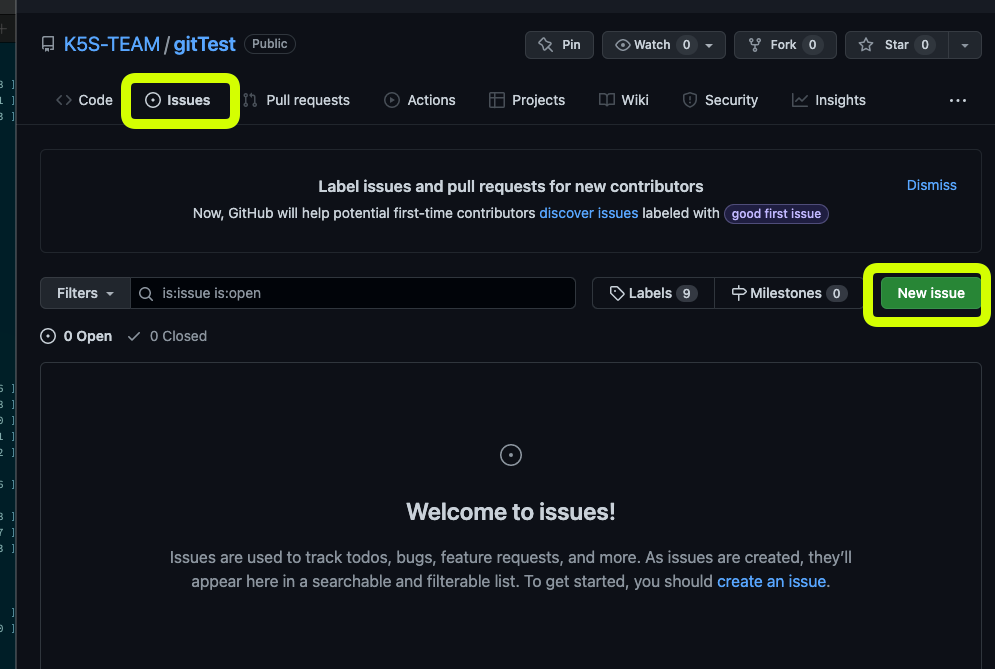Click the 'good first issue' label
Screen dimensions: 995x669
pos(776,214)
